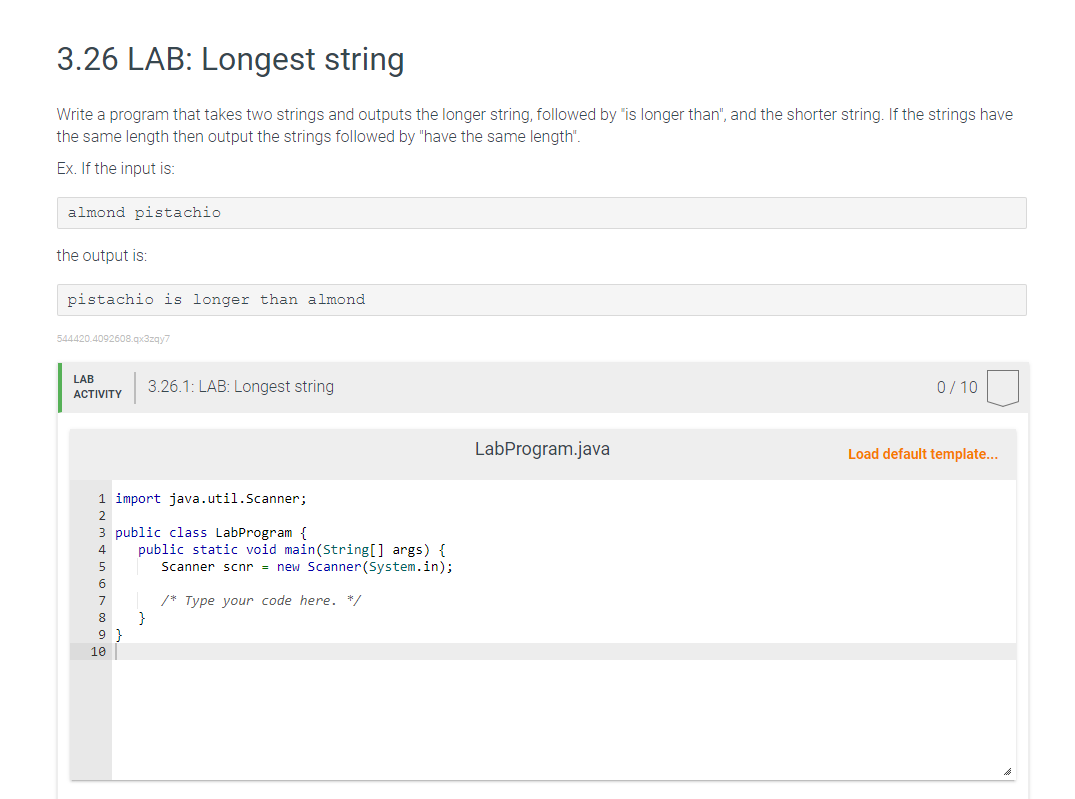Click the Load default template link
This screenshot has height=799, width=1075.
click(923, 454)
